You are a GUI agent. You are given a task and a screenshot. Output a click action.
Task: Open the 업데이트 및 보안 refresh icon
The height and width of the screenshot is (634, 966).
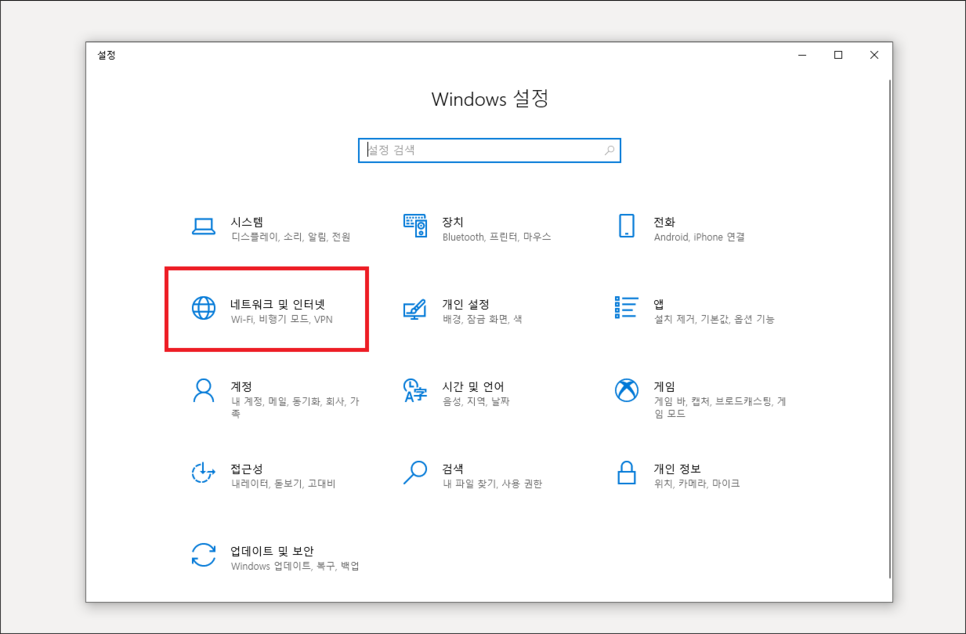point(203,555)
